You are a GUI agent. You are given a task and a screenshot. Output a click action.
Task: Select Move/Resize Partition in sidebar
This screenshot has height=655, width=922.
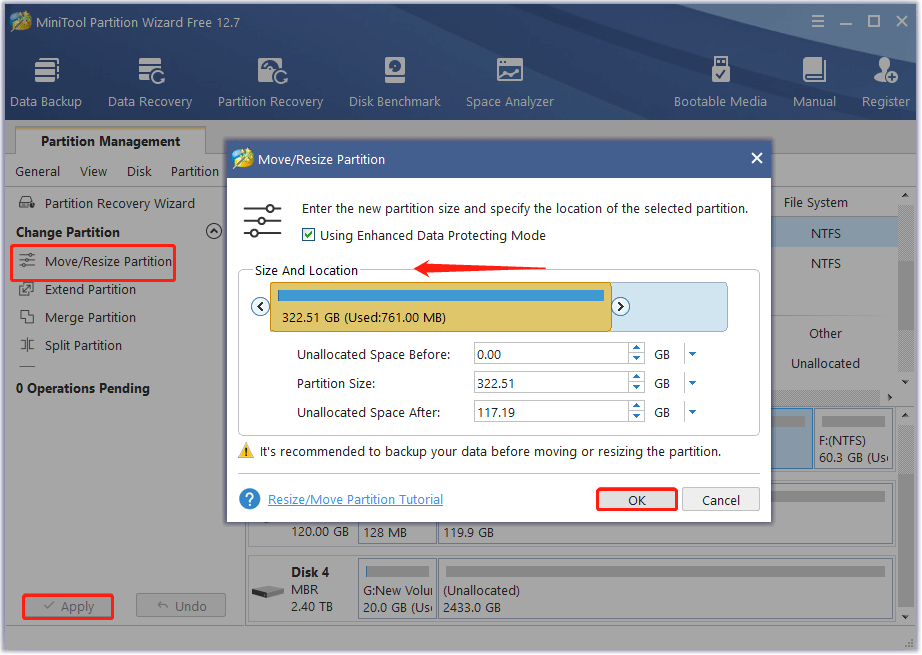click(x=95, y=262)
